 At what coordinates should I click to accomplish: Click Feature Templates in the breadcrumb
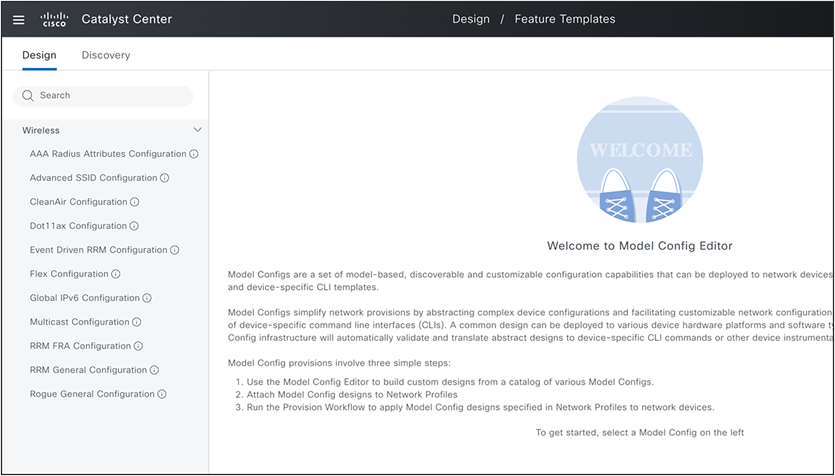tap(565, 19)
